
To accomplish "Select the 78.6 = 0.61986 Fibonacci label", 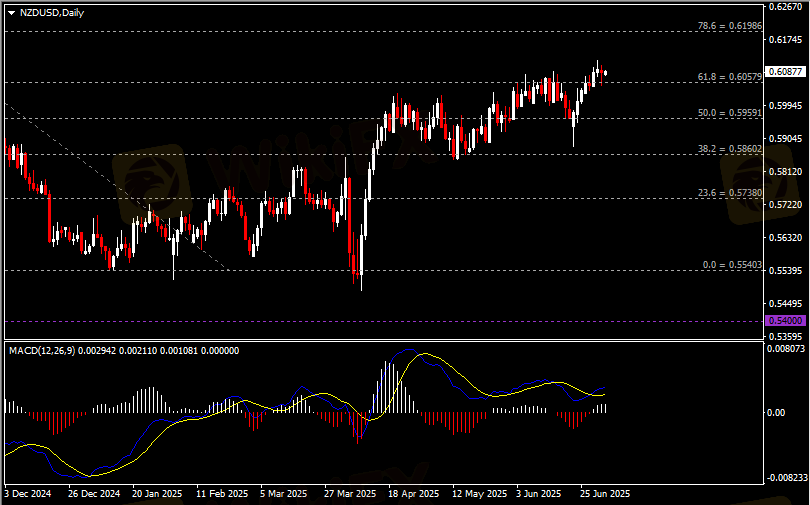I will pyautogui.click(x=729, y=25).
